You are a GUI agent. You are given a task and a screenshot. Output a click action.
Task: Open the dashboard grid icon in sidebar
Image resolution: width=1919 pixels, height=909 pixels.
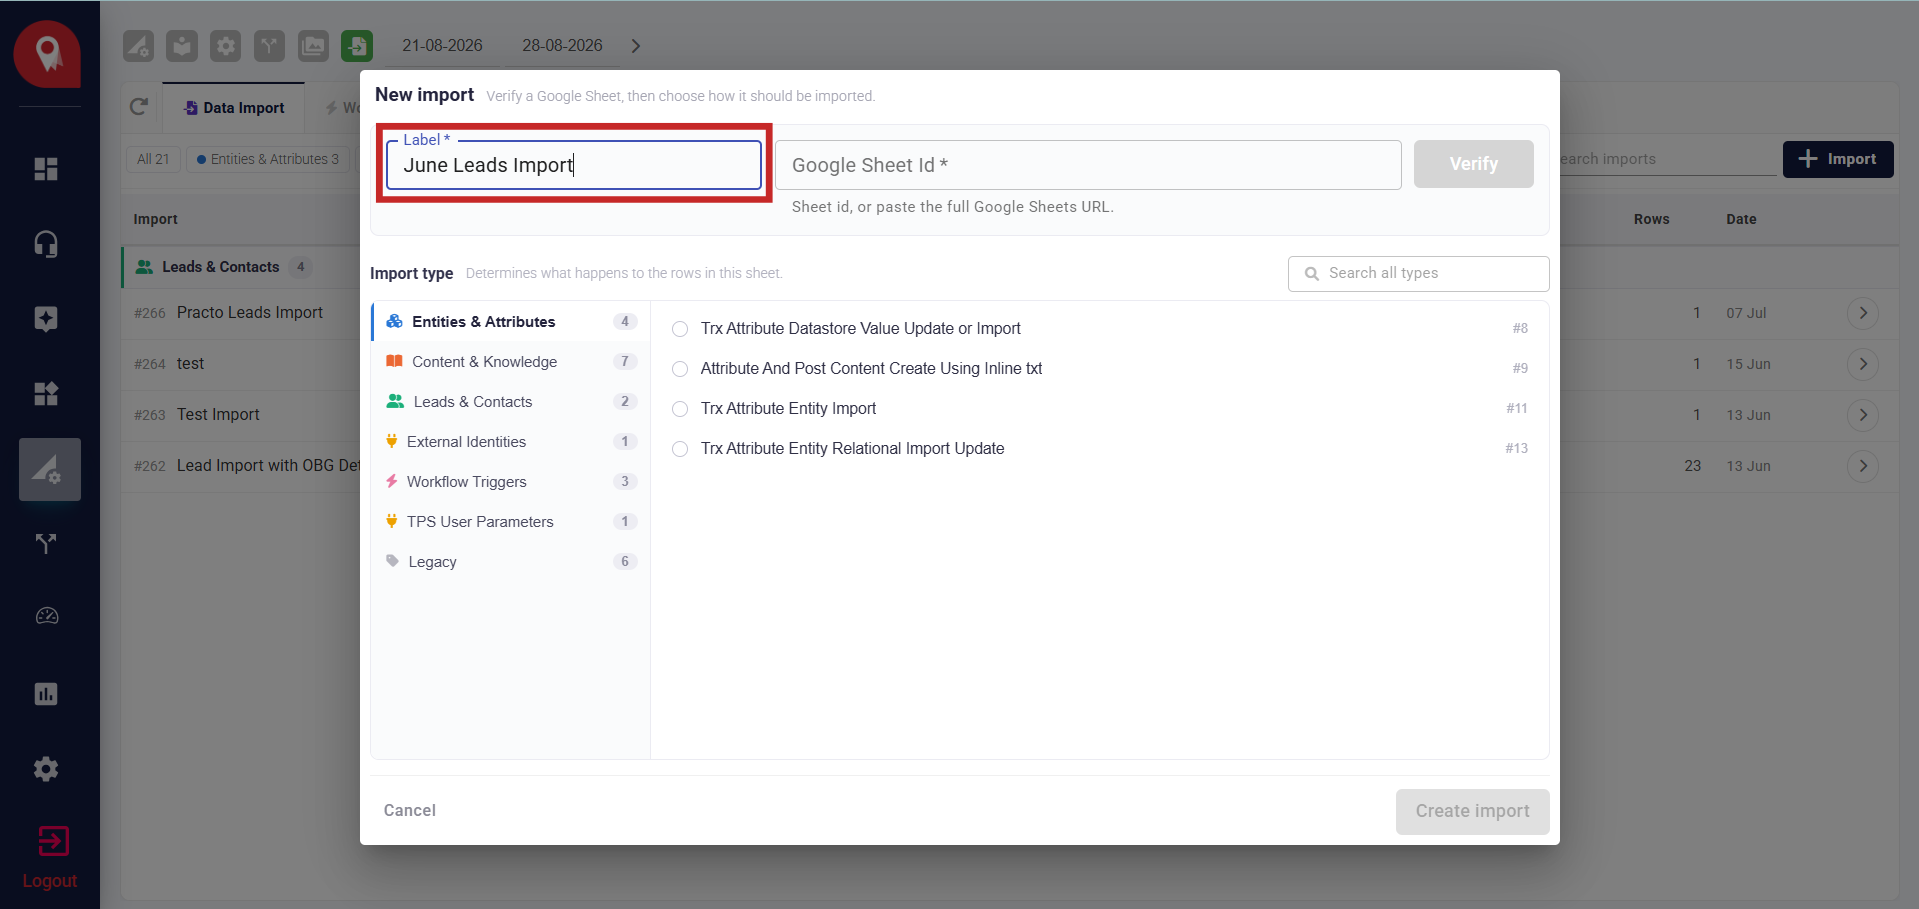point(46,169)
